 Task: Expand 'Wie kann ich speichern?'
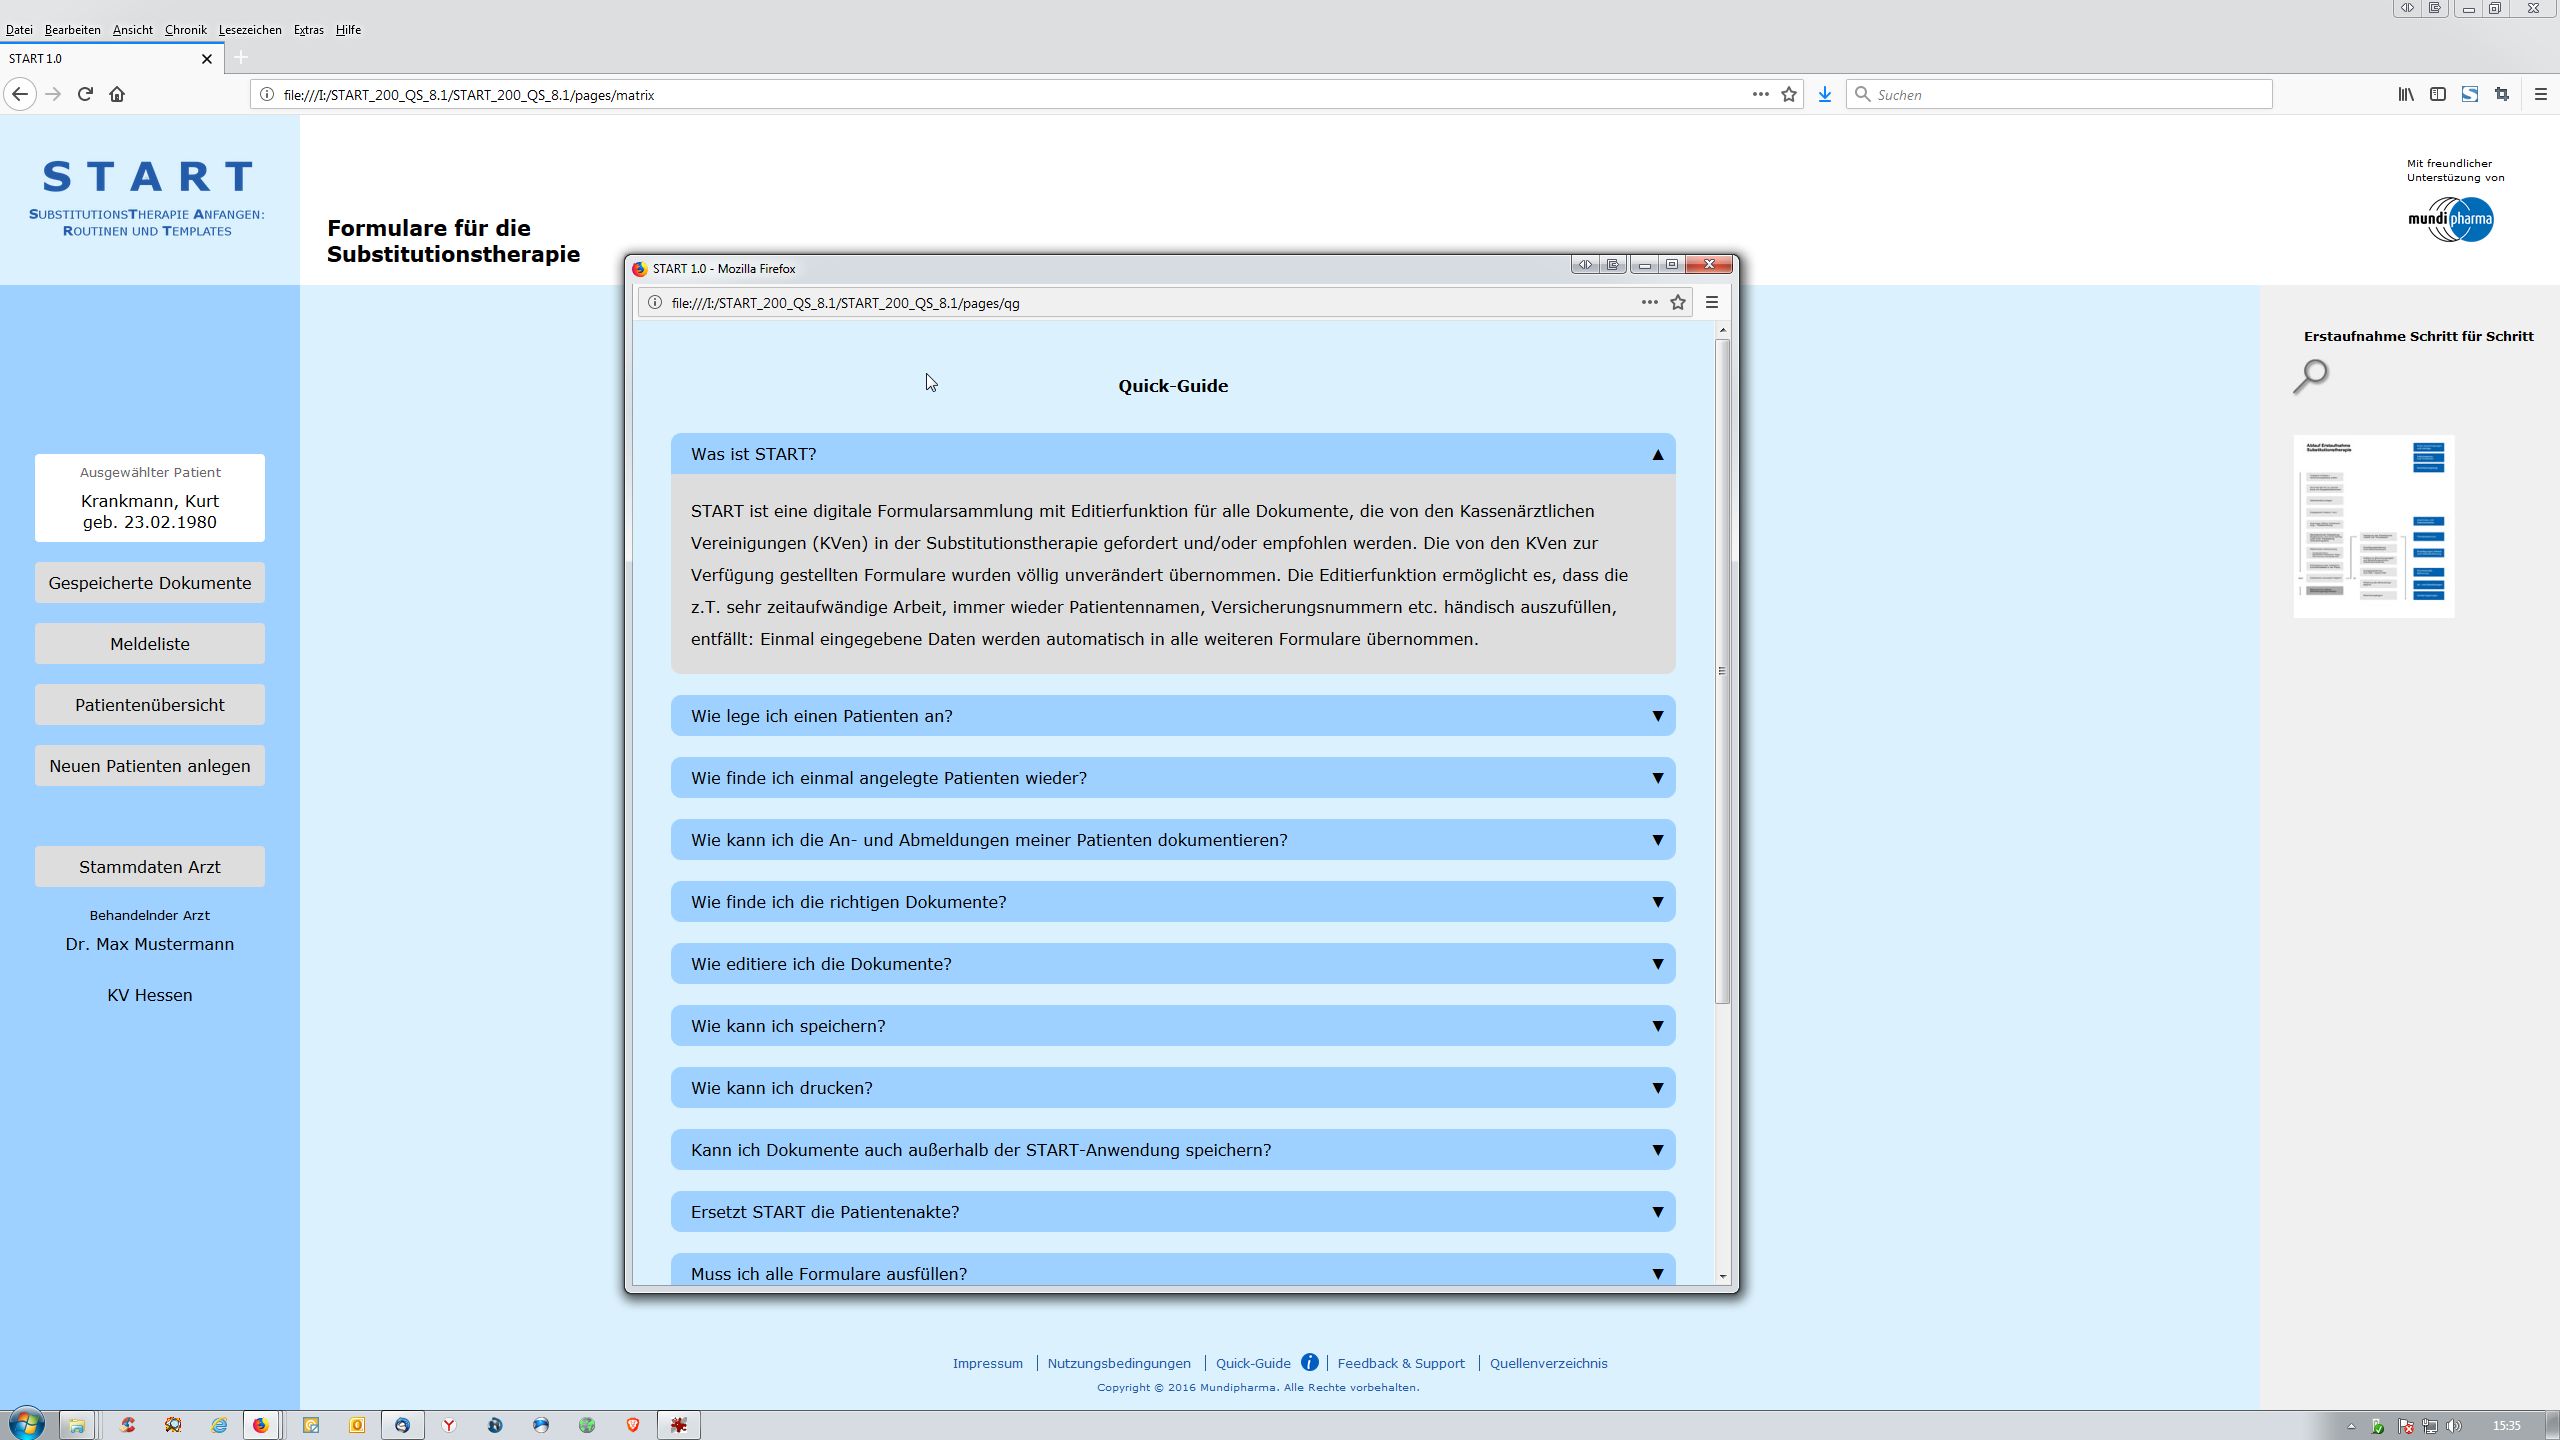(x=1173, y=1026)
